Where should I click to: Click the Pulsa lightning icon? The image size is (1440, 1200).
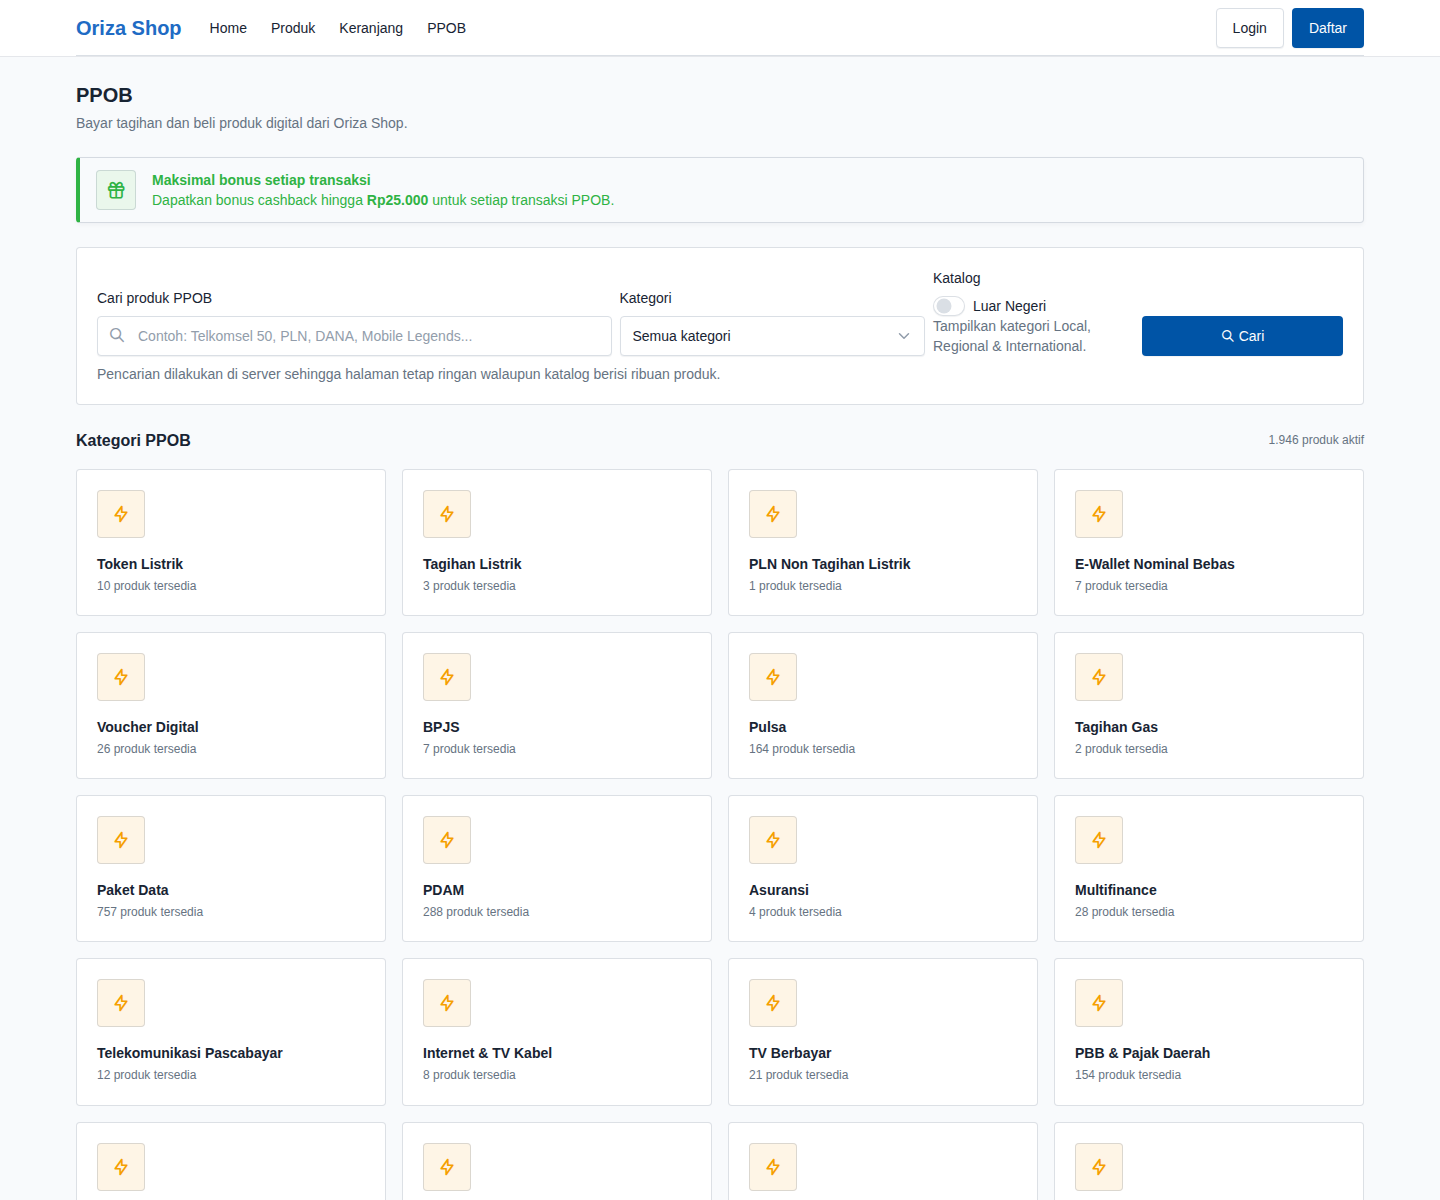(x=773, y=677)
